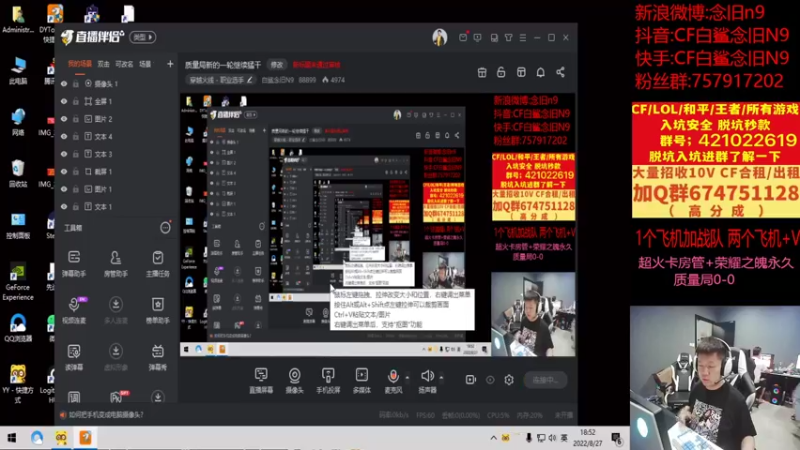This screenshot has width=800, height=450.
Task: Click the user avatar in title bar
Action: pos(440,37)
